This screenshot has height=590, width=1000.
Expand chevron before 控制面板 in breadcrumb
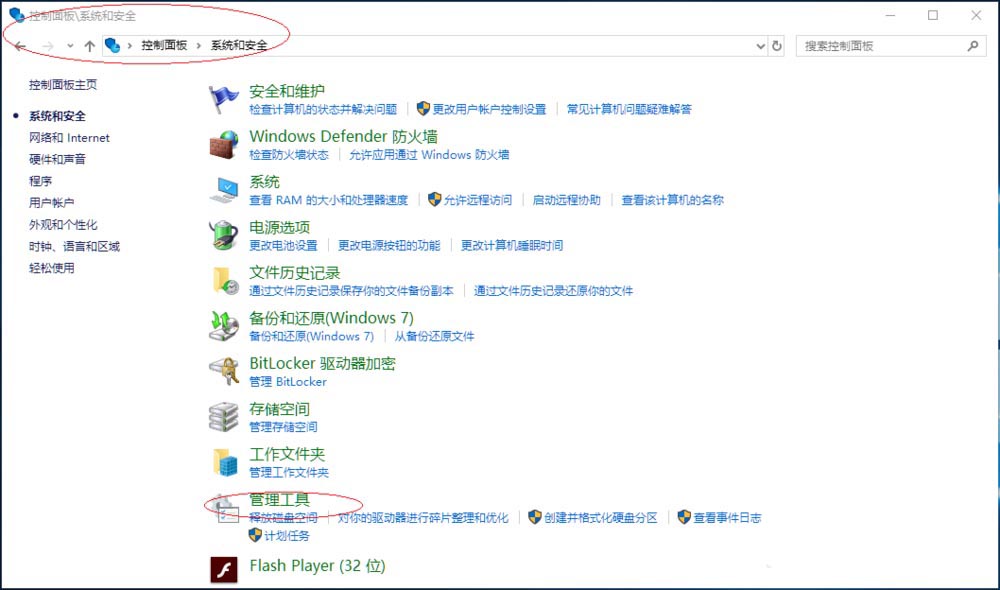(x=129, y=45)
